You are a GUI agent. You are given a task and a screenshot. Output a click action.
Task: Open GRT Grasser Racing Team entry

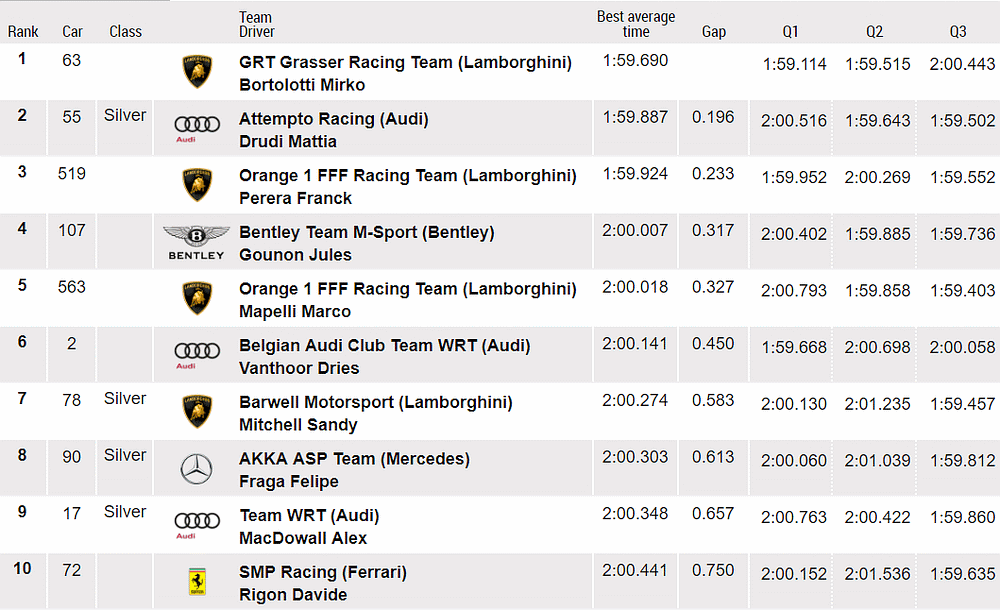coord(405,62)
